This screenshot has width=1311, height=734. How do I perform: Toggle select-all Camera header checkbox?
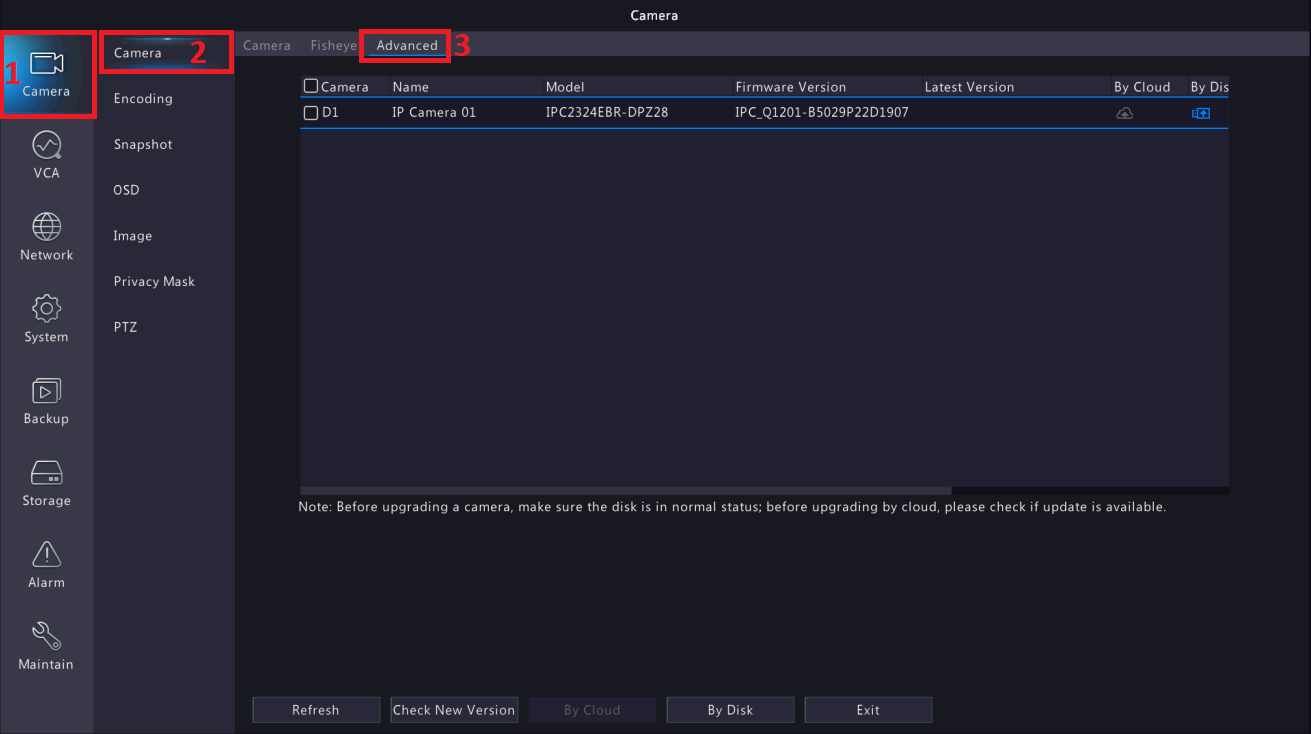point(311,87)
